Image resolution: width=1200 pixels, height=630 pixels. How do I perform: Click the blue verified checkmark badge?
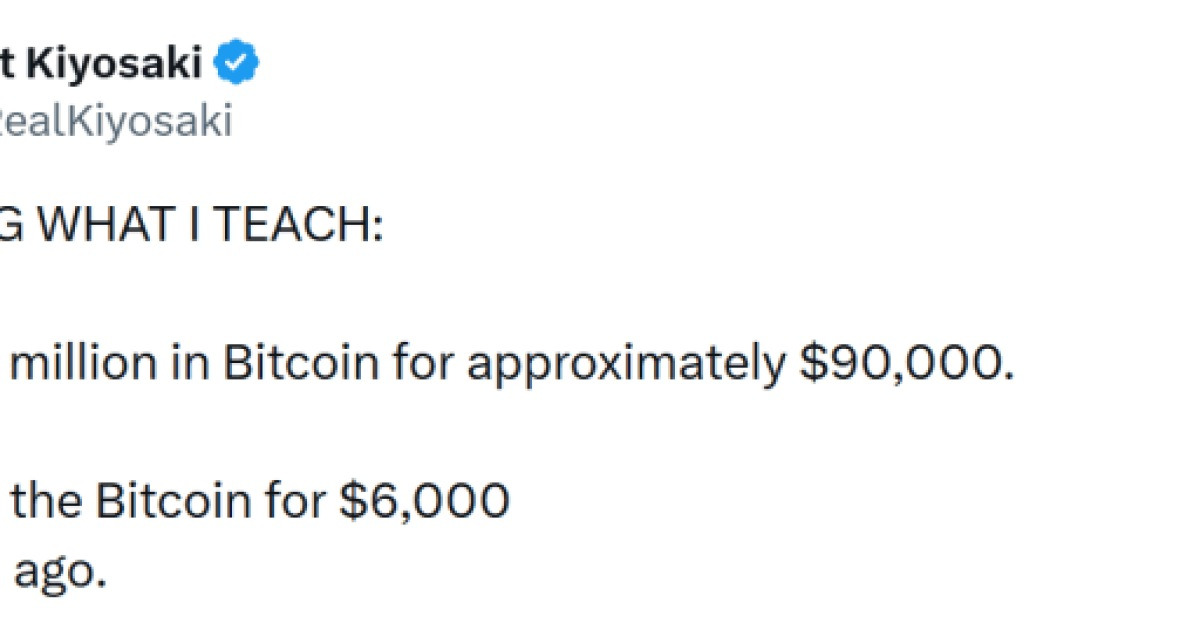[x=239, y=65]
